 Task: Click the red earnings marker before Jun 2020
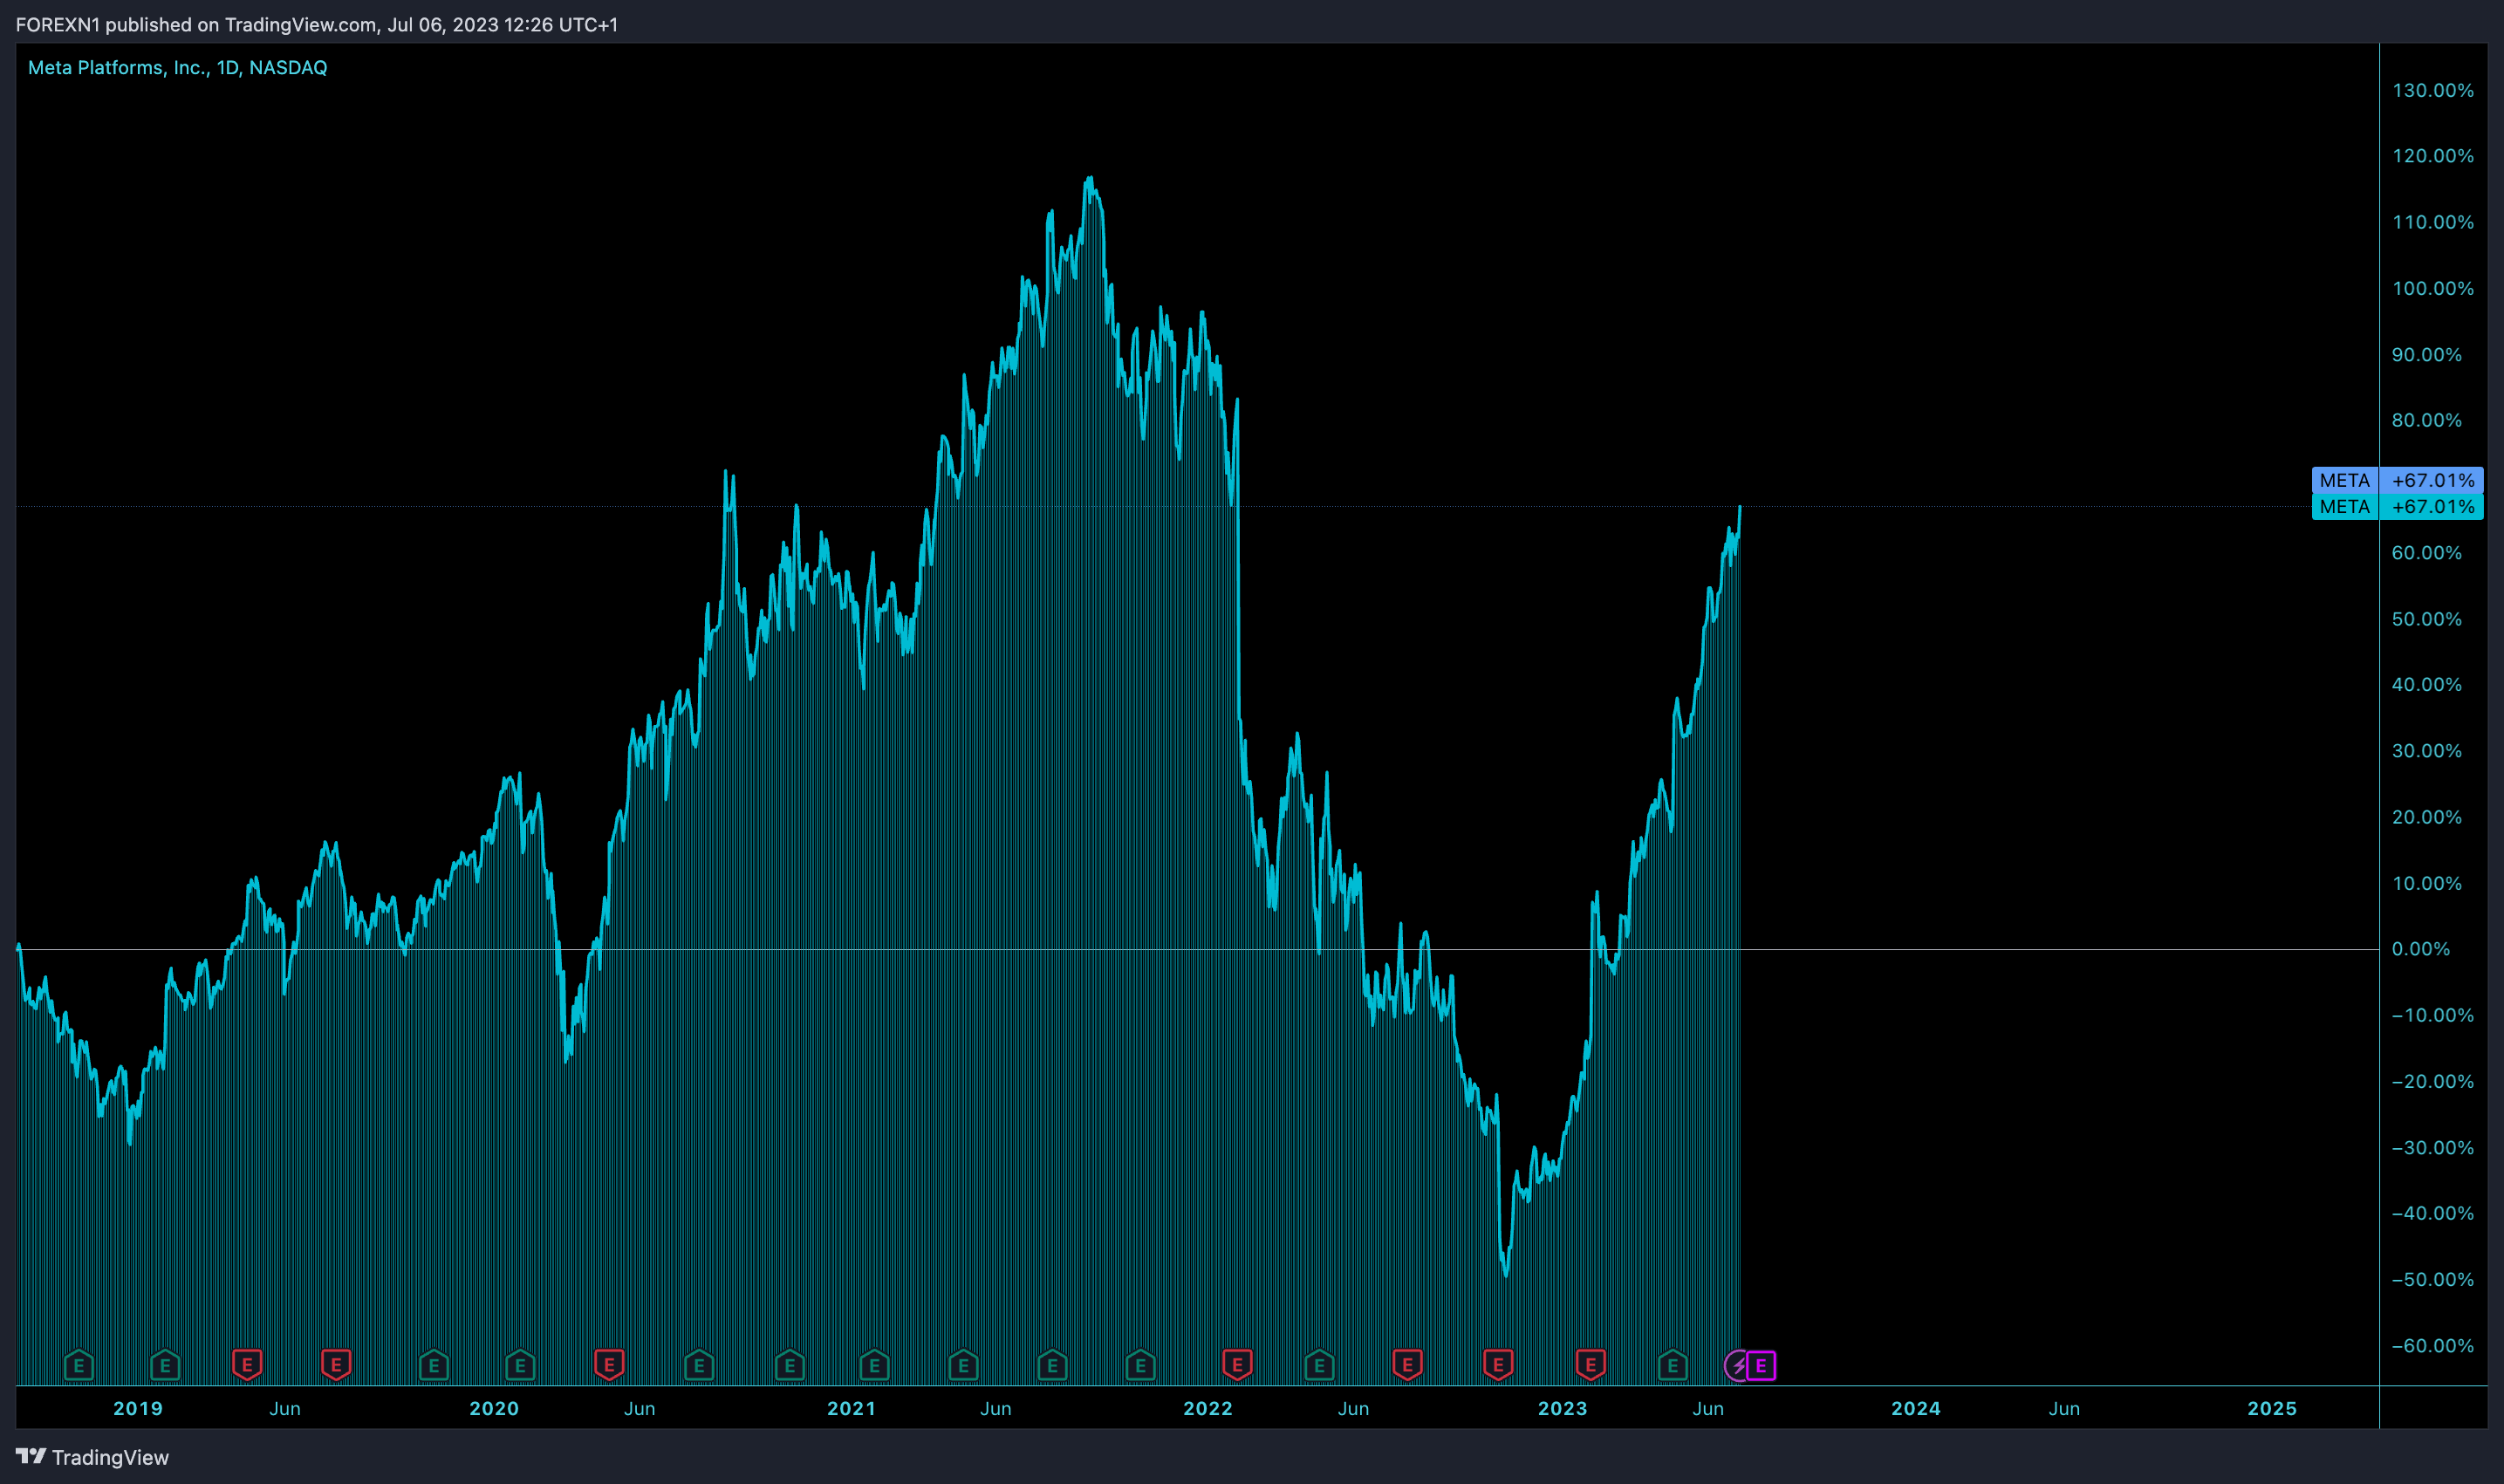click(609, 1365)
